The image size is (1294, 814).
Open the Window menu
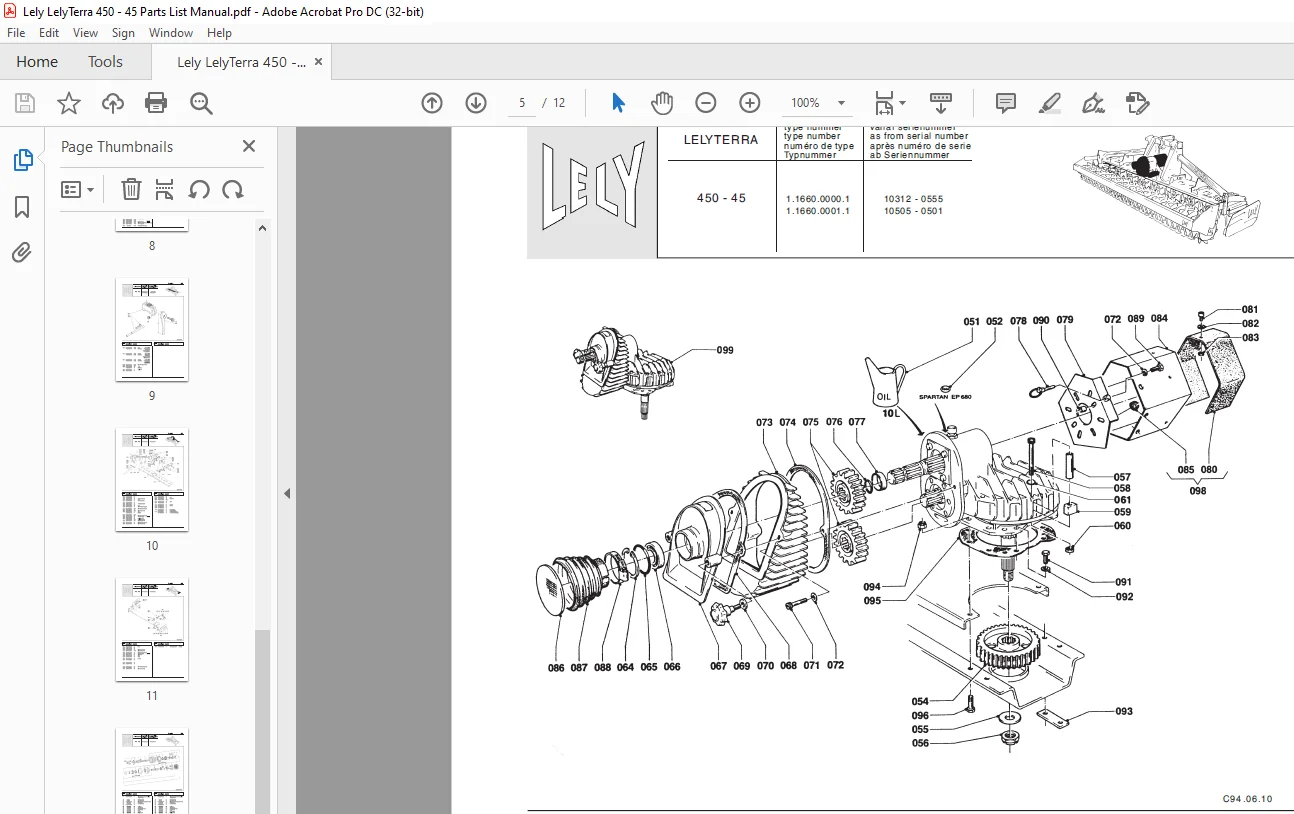[x=171, y=33]
